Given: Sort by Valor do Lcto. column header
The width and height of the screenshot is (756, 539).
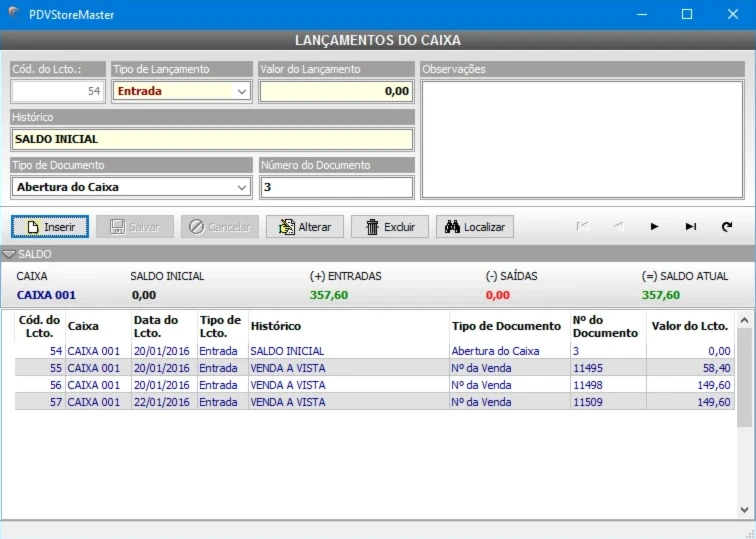Looking at the screenshot, I should pos(689,326).
